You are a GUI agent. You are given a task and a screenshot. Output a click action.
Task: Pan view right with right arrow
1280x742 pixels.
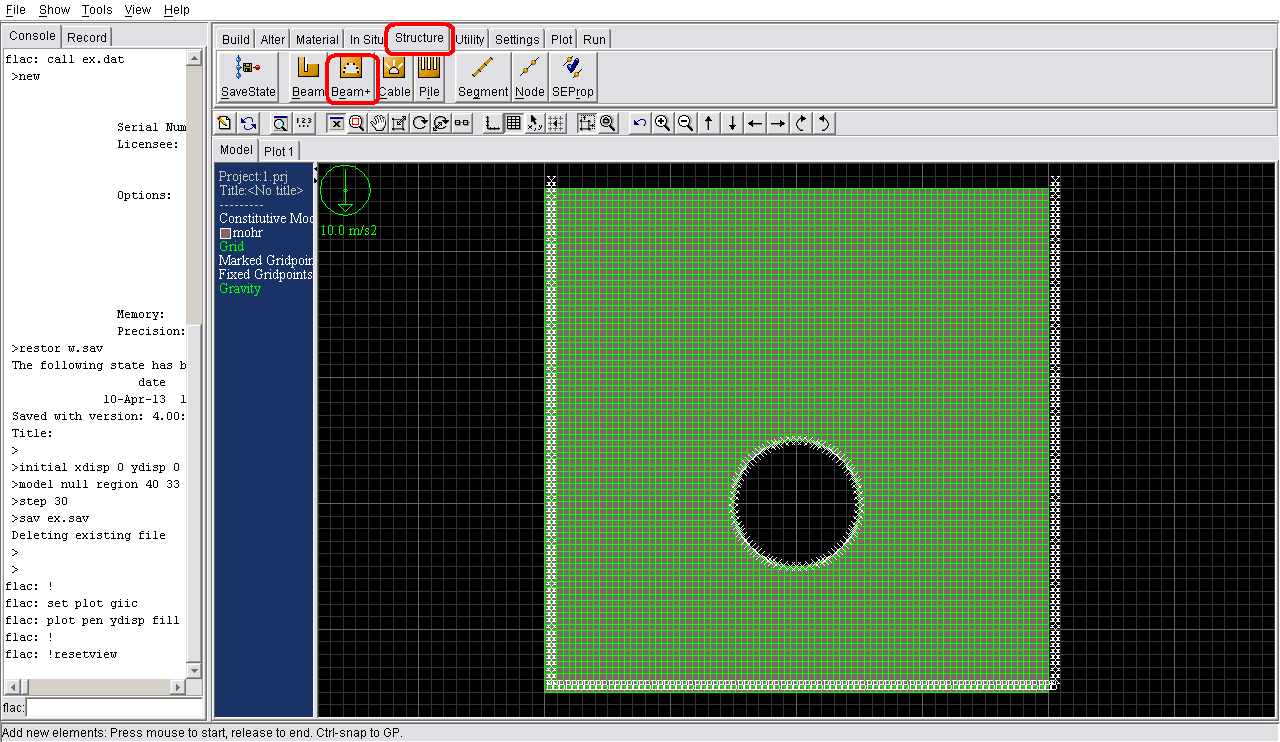click(778, 123)
